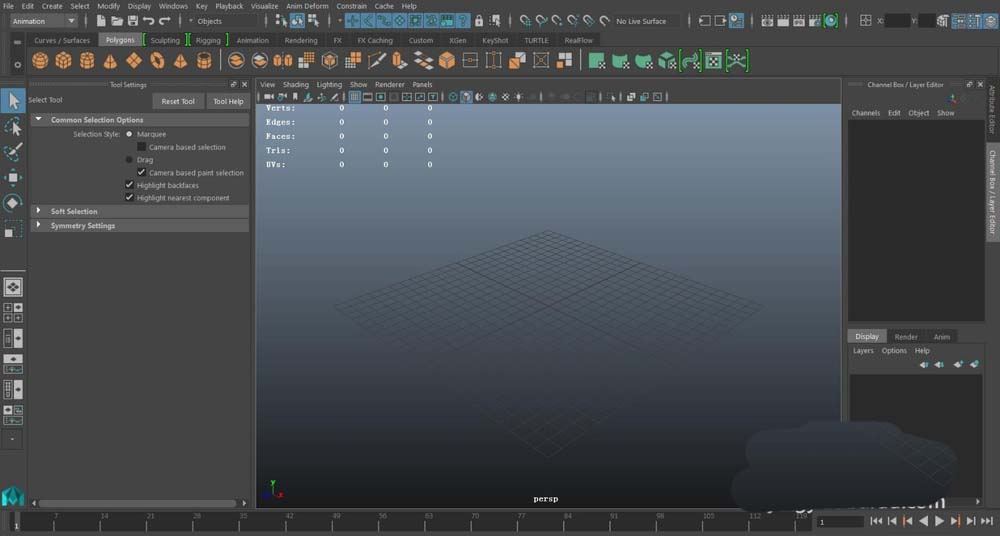1000x536 pixels.
Task: Click the Bridge shelf icon
Action: (423, 61)
